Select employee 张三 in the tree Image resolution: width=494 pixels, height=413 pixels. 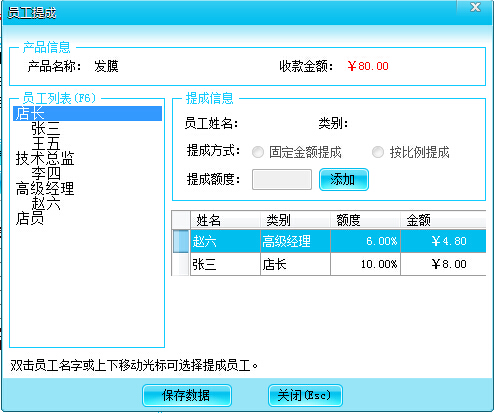46,128
